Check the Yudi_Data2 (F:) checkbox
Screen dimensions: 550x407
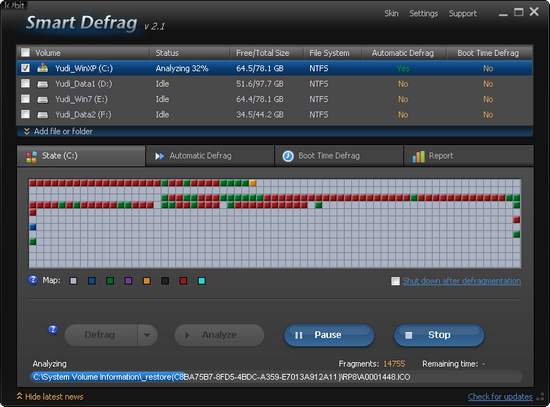[25, 114]
